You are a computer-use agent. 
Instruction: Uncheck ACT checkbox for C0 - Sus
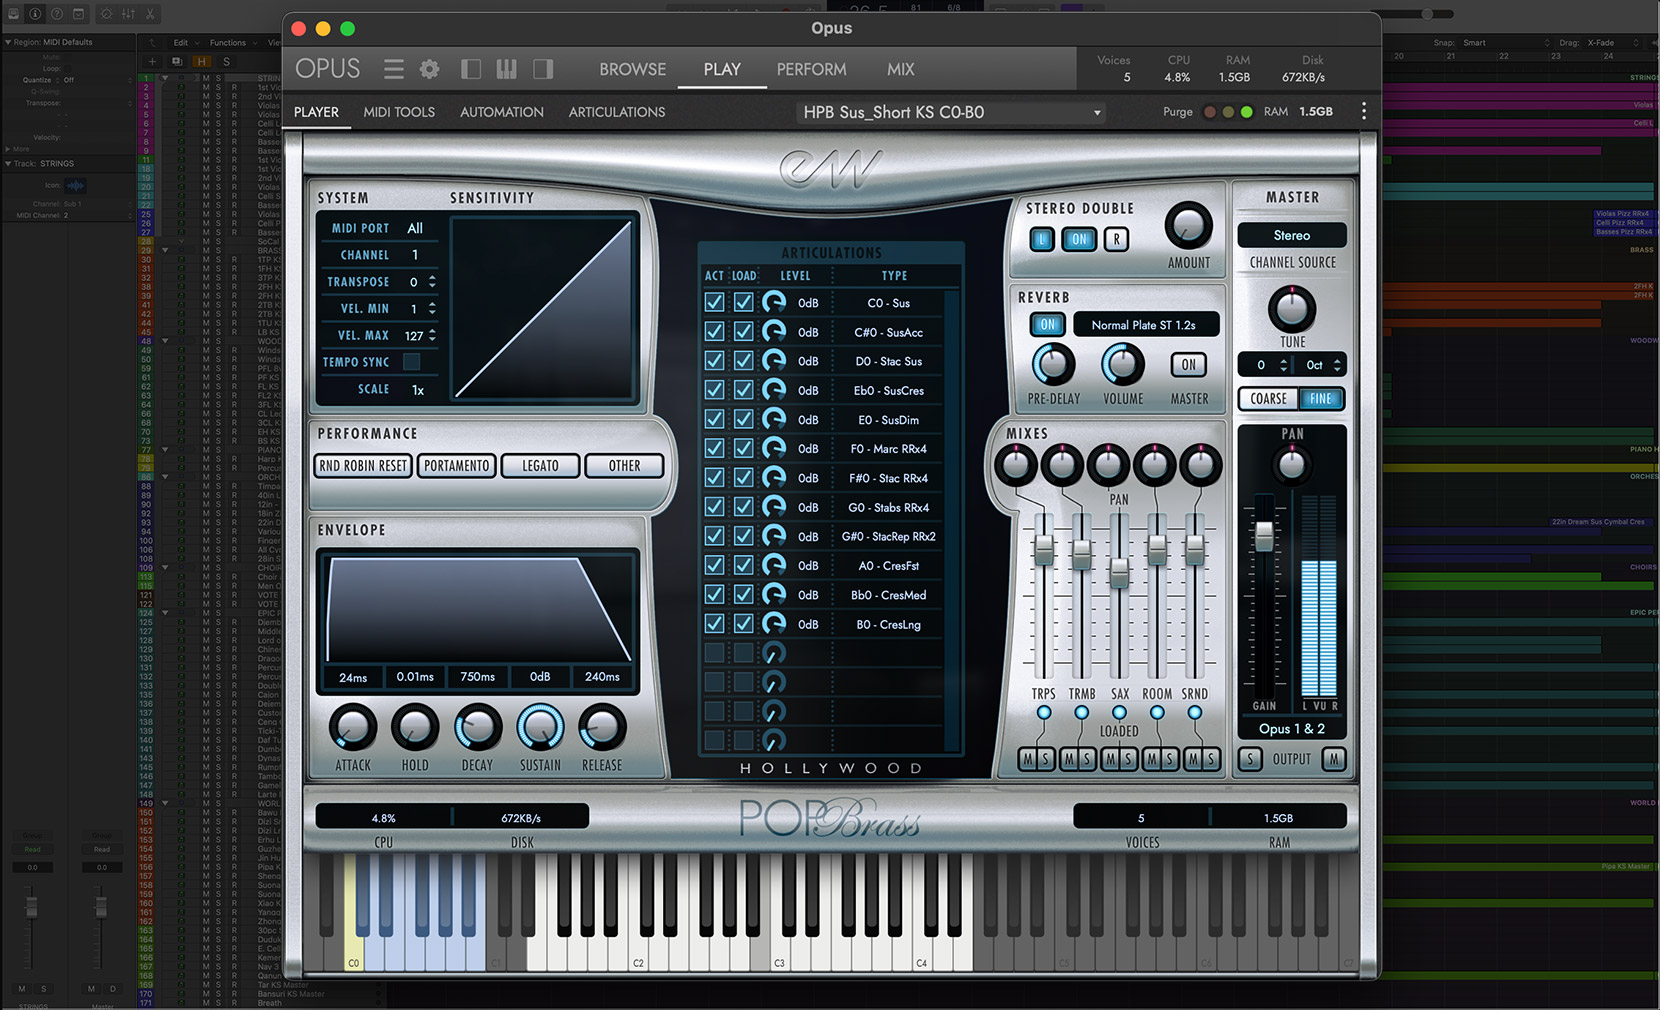(x=714, y=302)
